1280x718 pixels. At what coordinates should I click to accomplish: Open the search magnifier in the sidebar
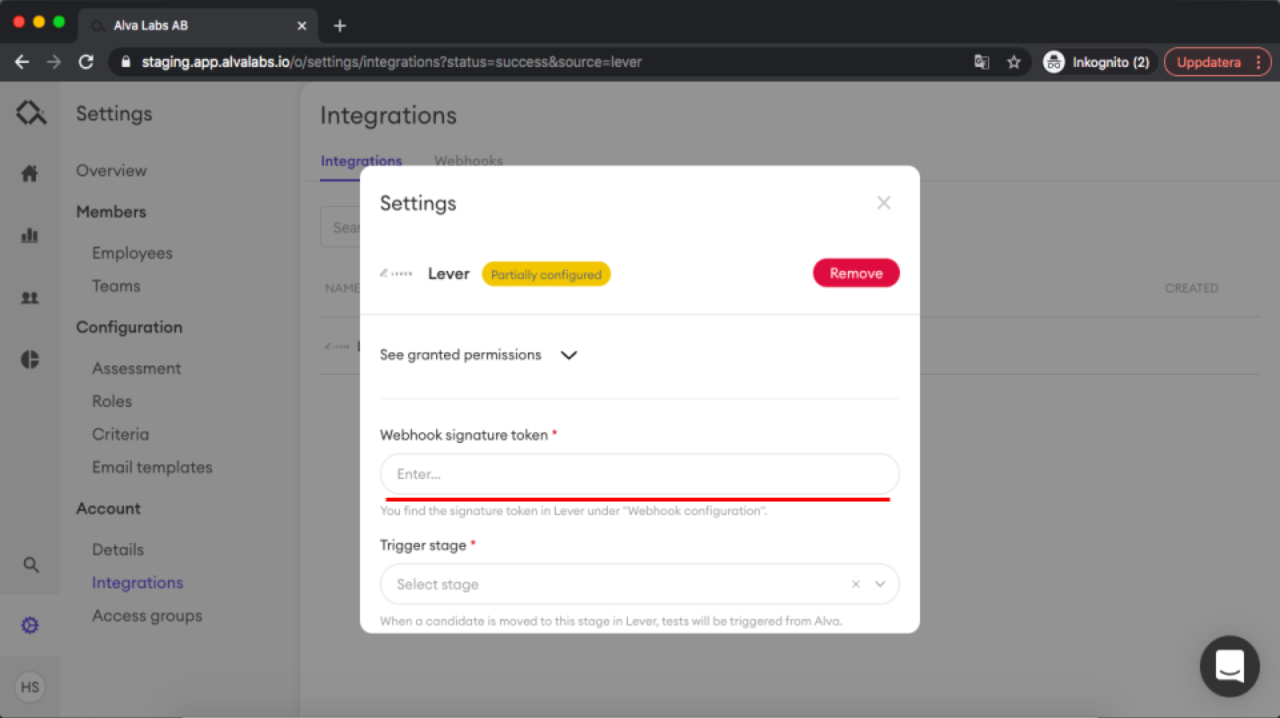[x=29, y=564]
